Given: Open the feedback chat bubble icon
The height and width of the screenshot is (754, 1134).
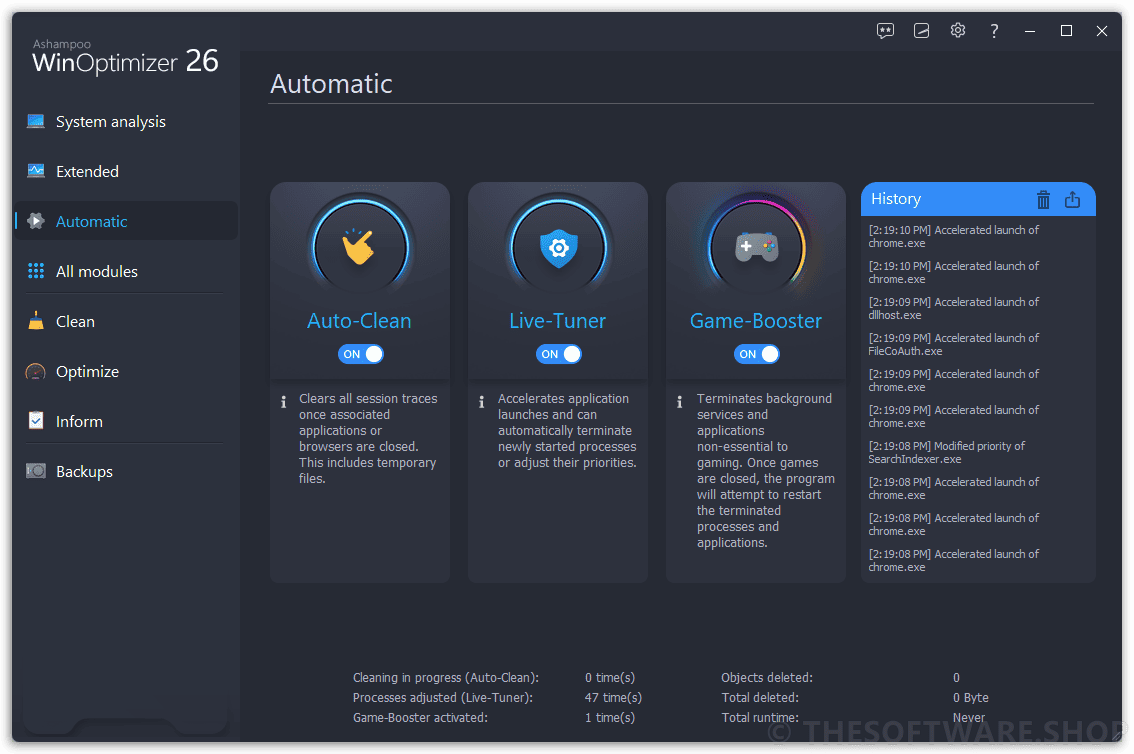Looking at the screenshot, I should [x=885, y=30].
